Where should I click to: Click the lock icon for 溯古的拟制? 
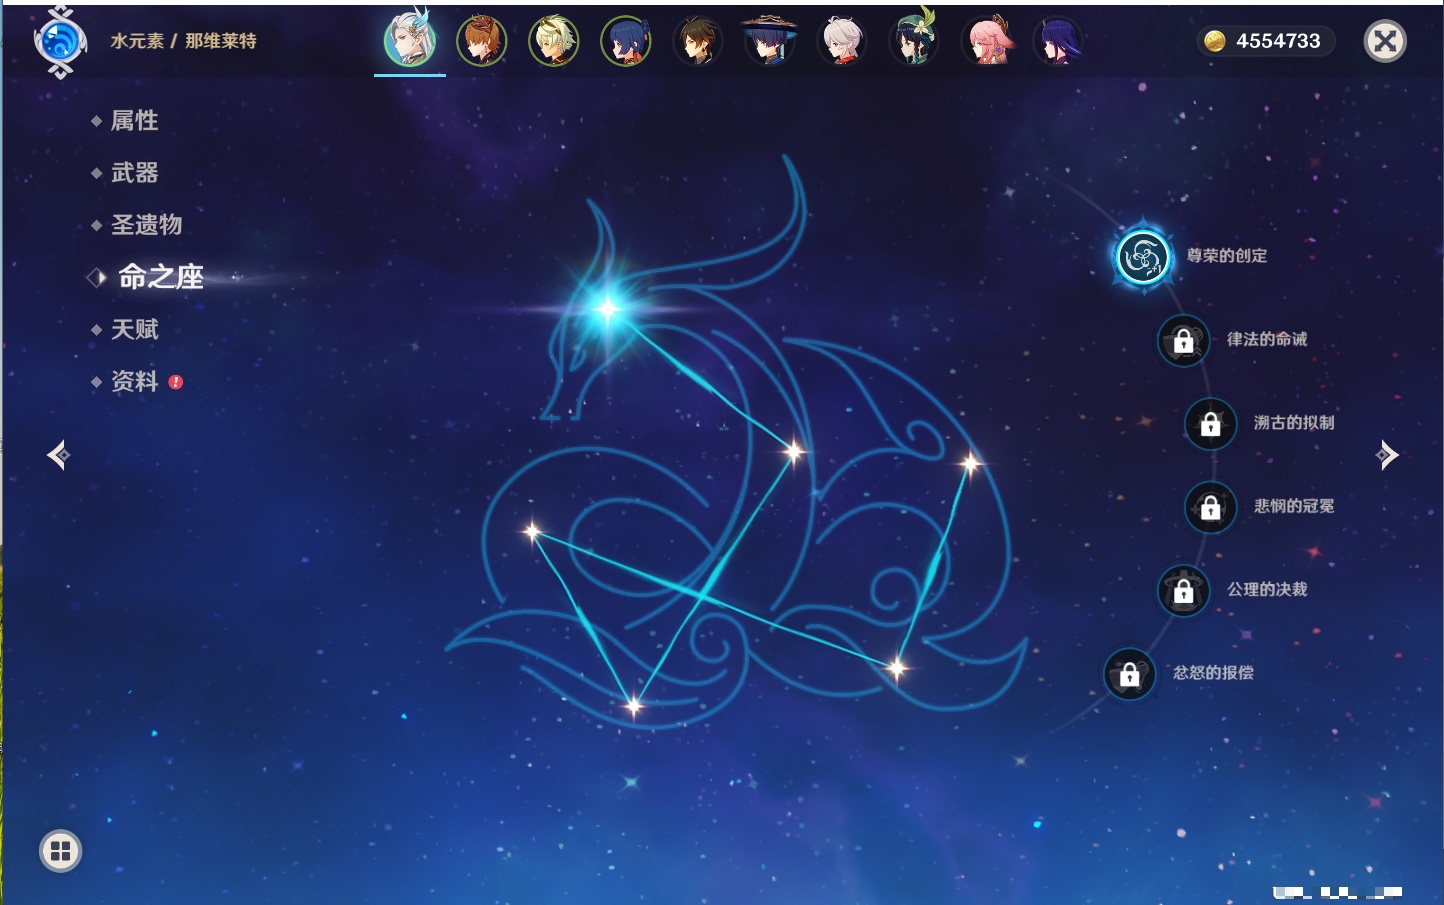(1210, 424)
